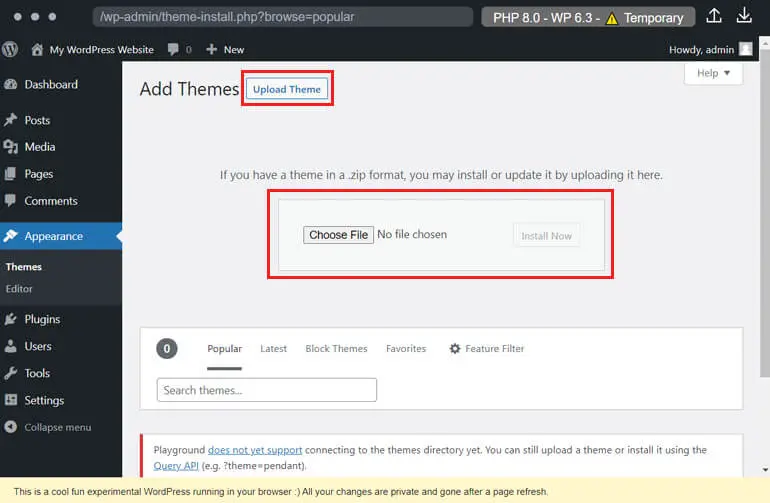Click Collapse menu text
This screenshot has height=503, width=770.
coord(58,427)
